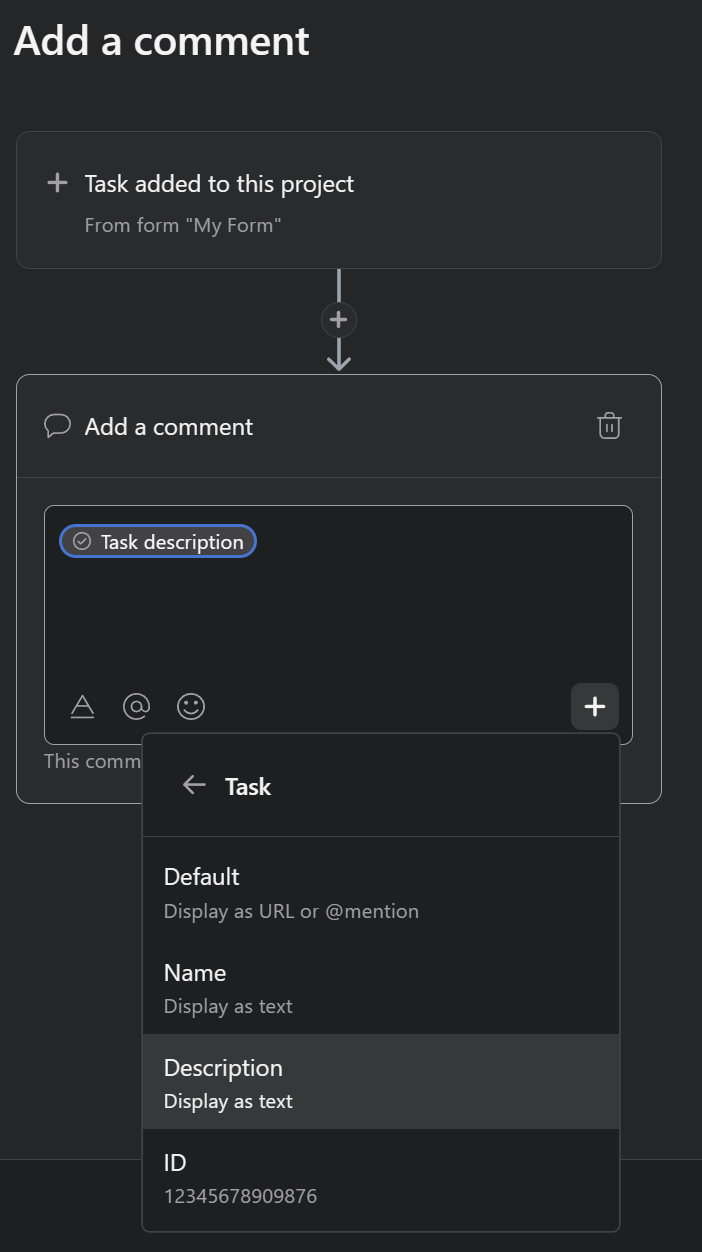This screenshot has width=702, height=1252.
Task: Go back from the Task submenu
Action: click(194, 785)
